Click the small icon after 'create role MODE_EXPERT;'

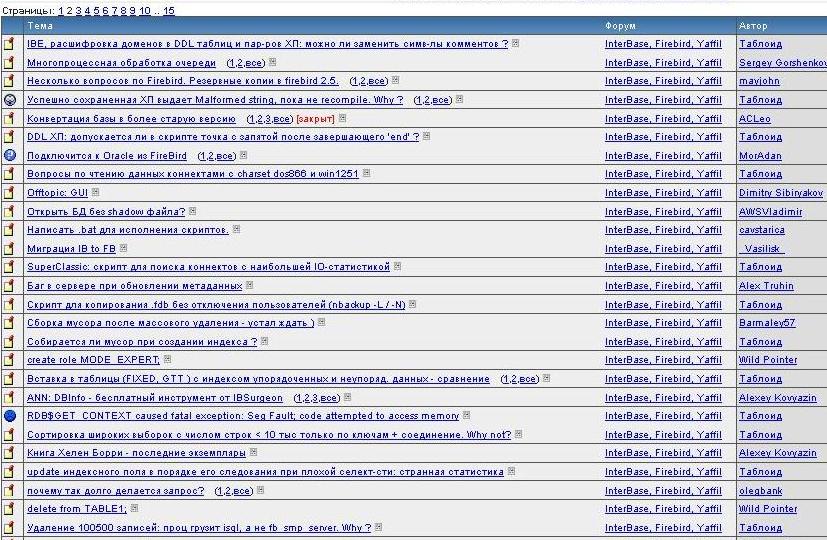168,359
